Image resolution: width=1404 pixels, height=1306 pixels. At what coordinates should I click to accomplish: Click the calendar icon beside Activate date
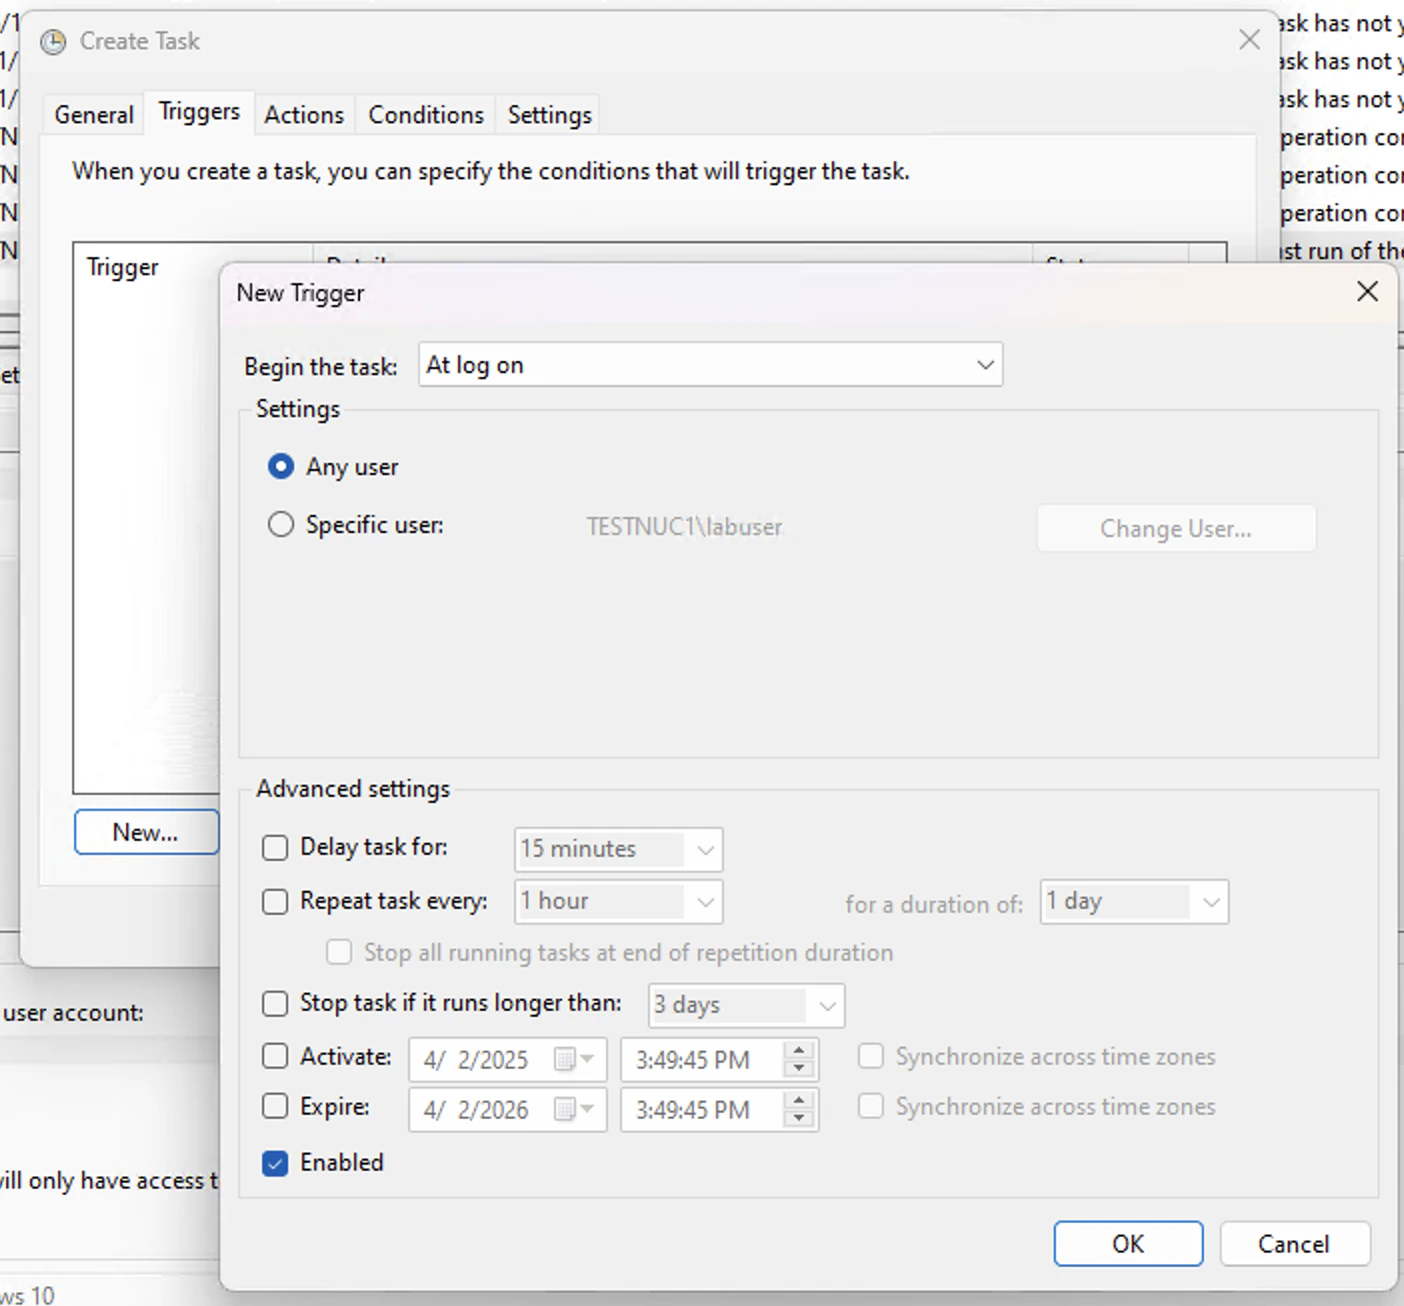point(565,1059)
